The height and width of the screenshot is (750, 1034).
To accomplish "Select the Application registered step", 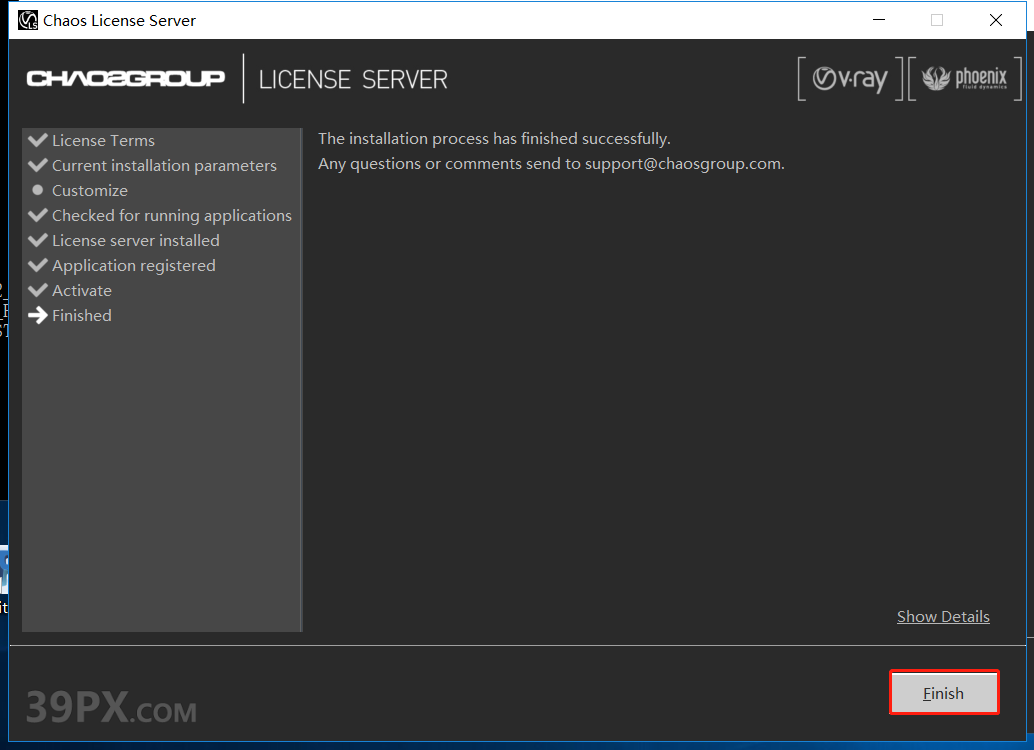I will click(134, 266).
